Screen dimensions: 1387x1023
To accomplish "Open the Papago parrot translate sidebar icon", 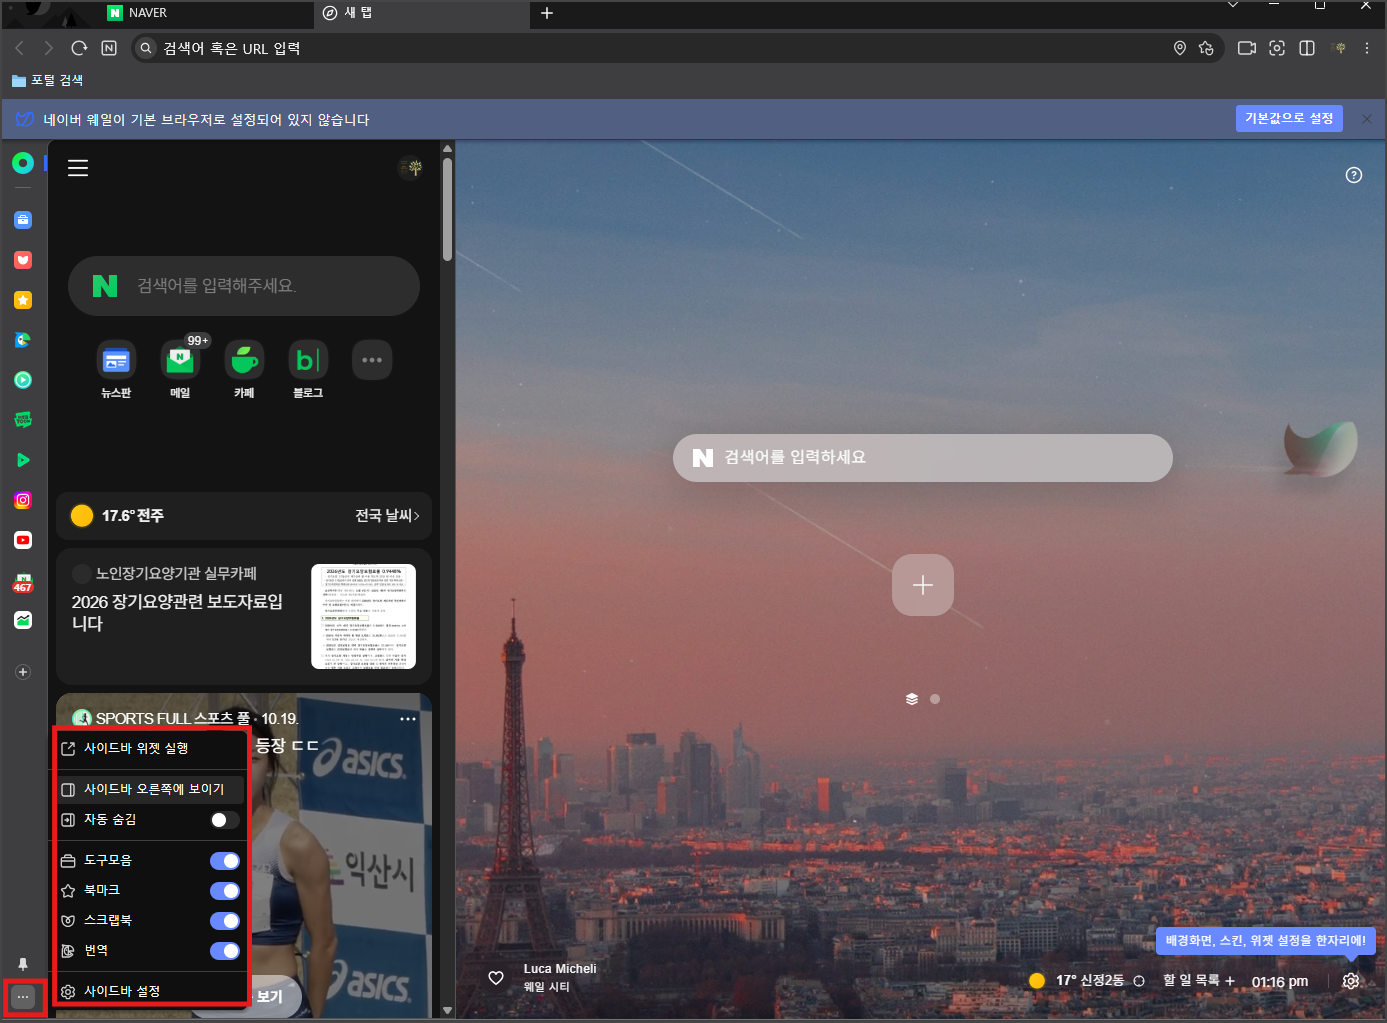I will pyautogui.click(x=23, y=340).
